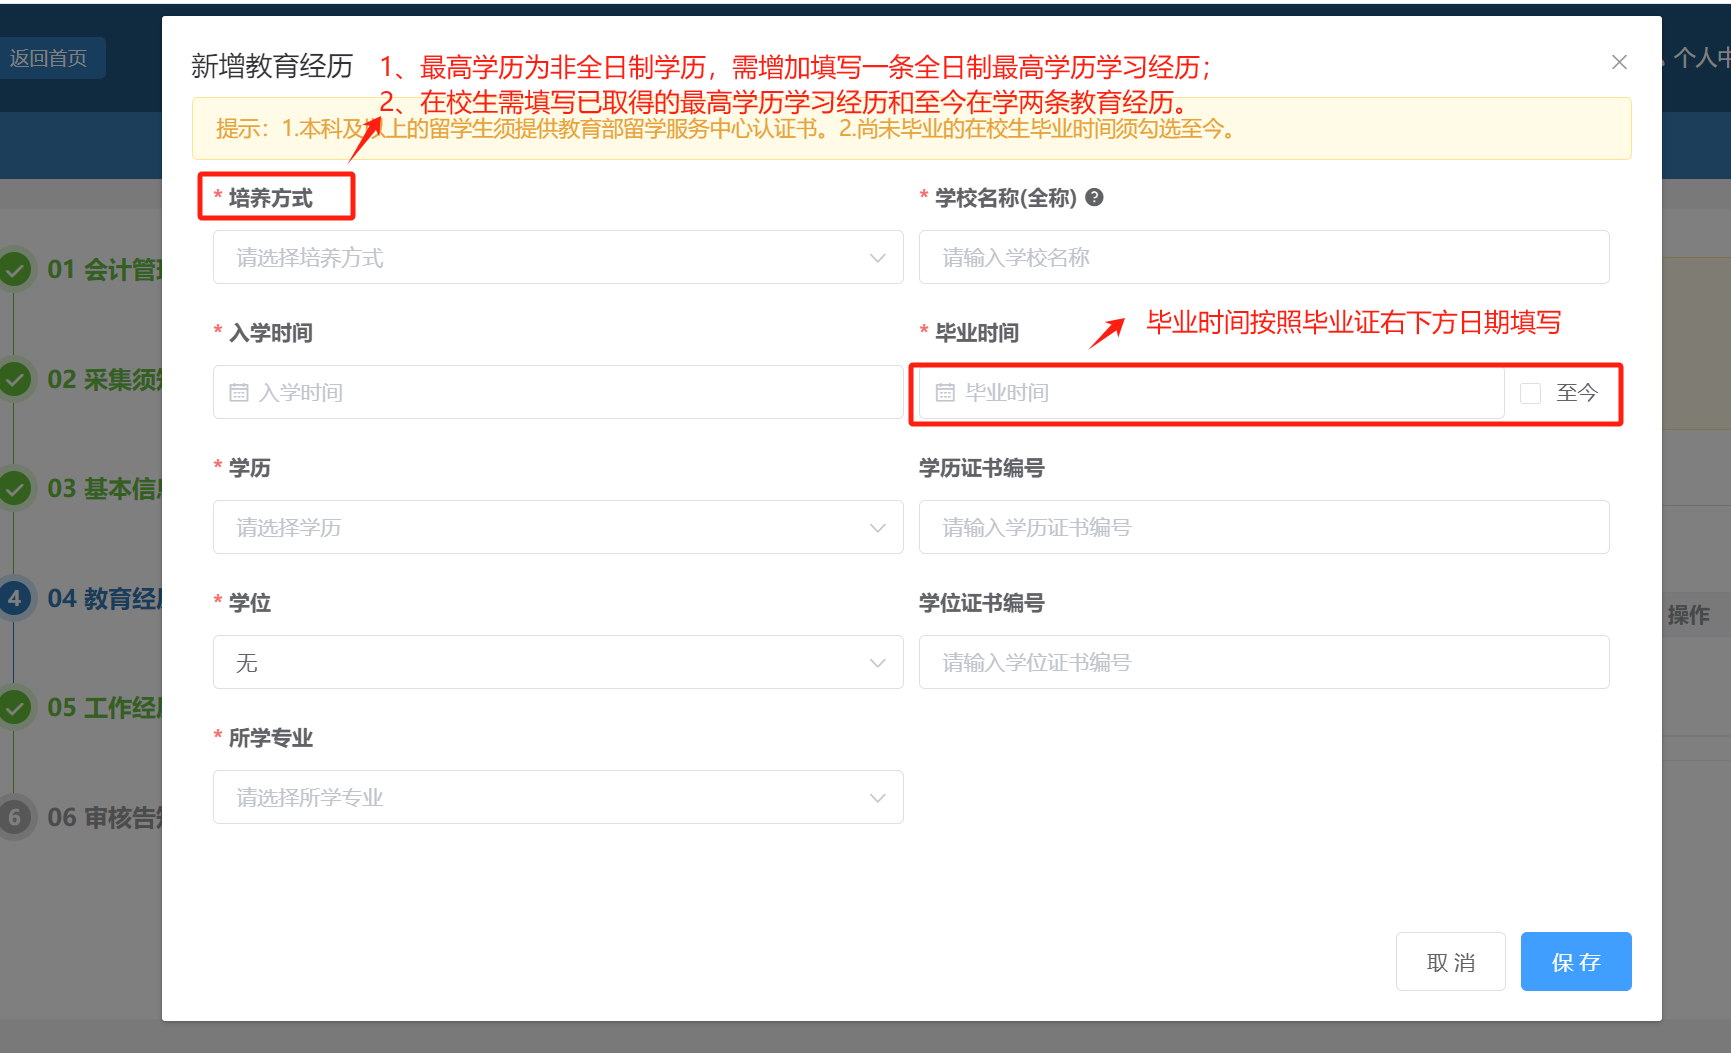The image size is (1731, 1053).
Task: Expand the 学历 dropdown list
Action: 558,528
